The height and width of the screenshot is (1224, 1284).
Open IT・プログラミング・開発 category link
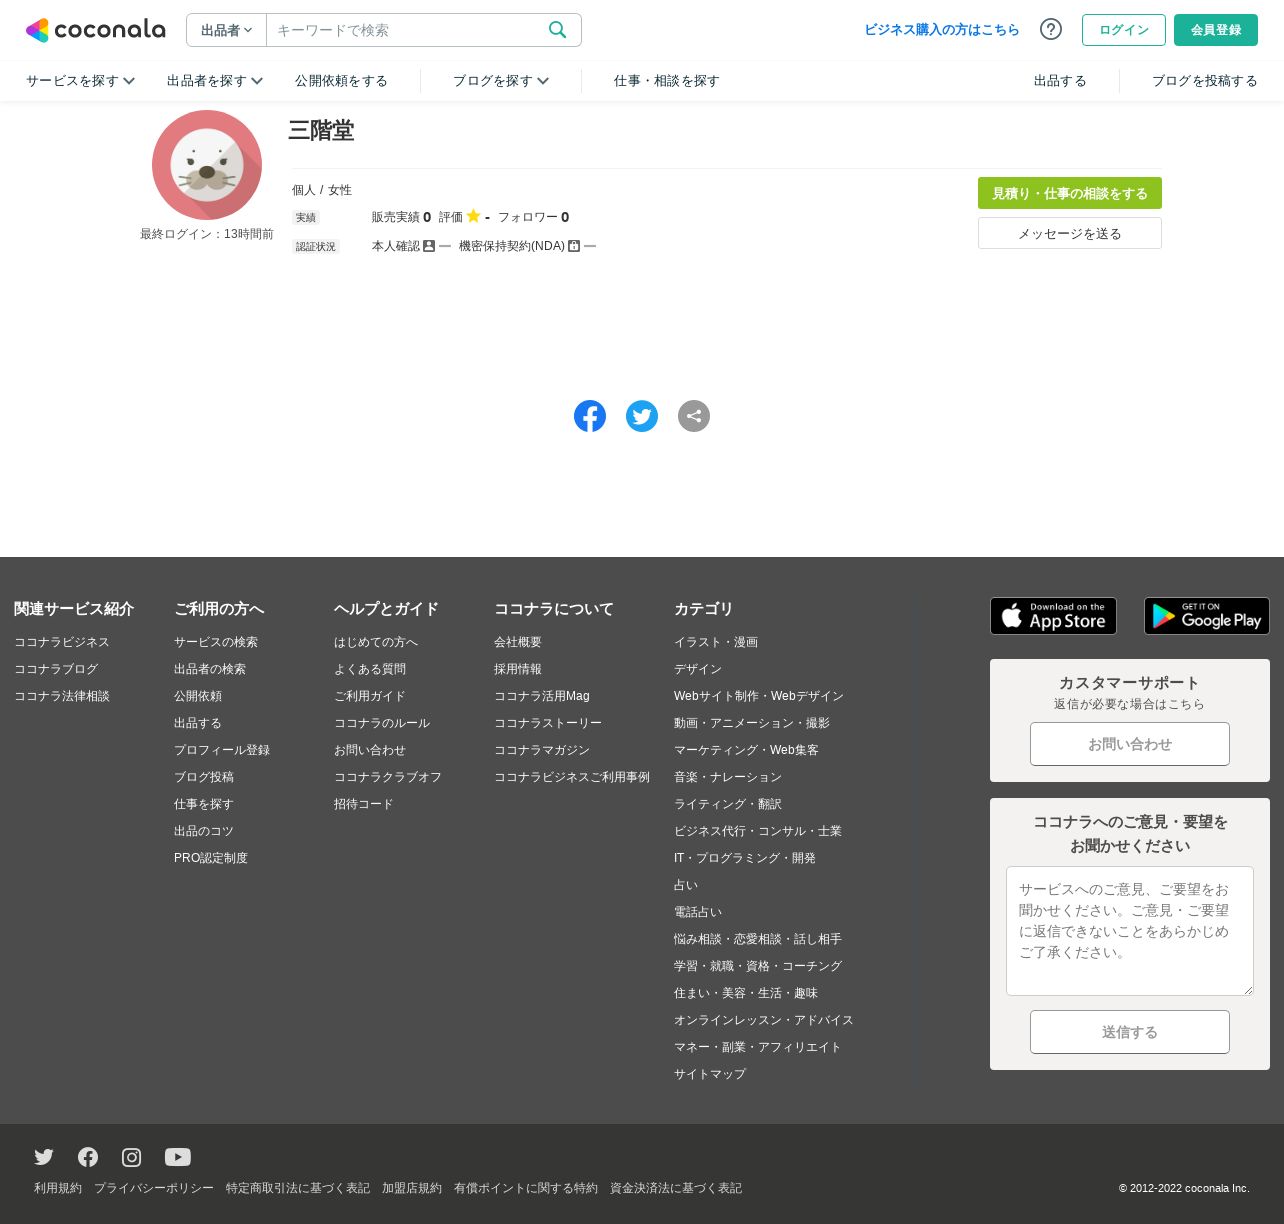pos(745,858)
